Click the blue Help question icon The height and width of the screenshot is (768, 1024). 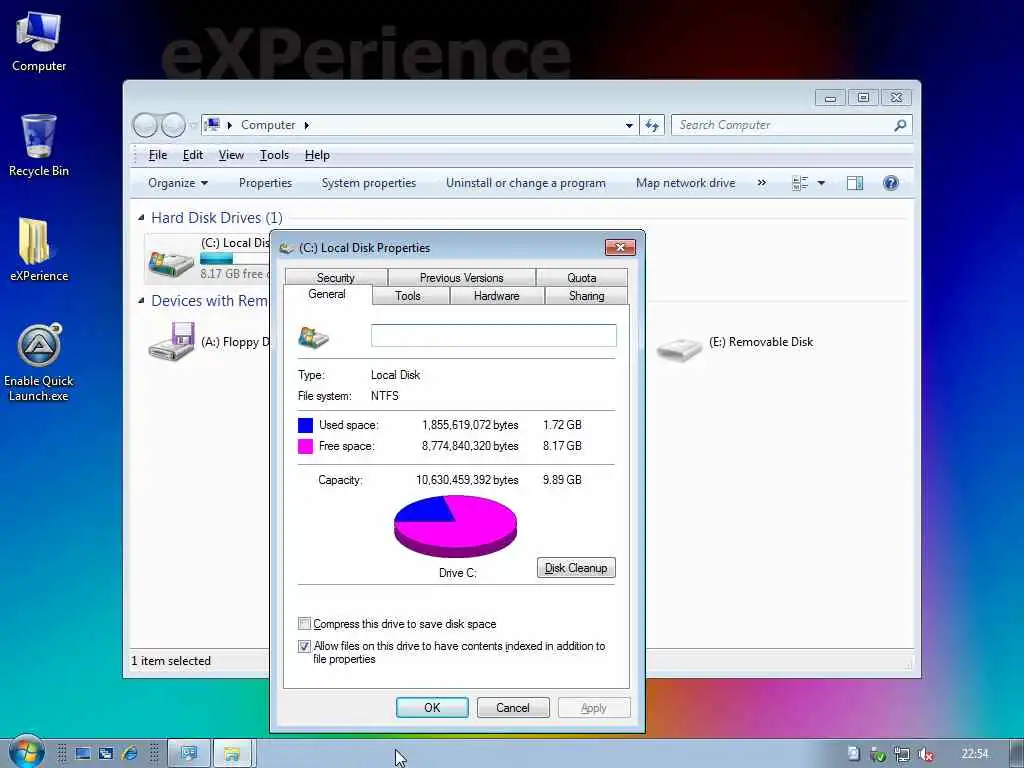tap(890, 183)
